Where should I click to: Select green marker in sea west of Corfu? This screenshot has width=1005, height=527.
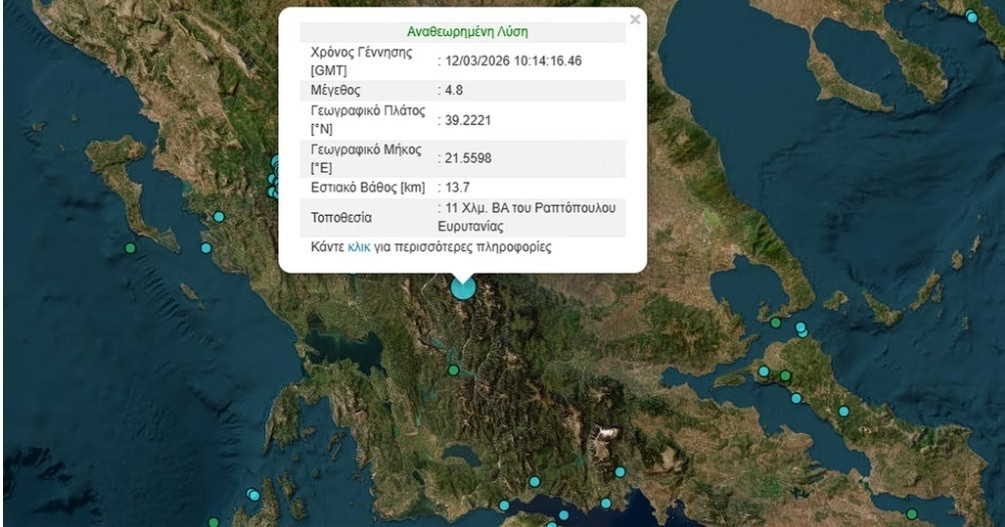(x=129, y=247)
